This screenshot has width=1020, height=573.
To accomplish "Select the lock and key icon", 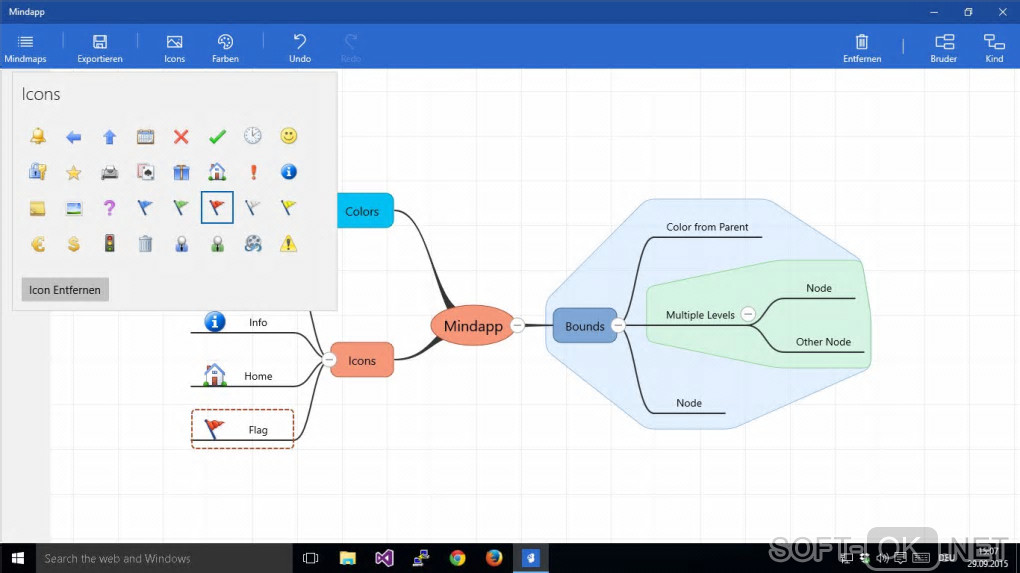I will click(x=38, y=172).
